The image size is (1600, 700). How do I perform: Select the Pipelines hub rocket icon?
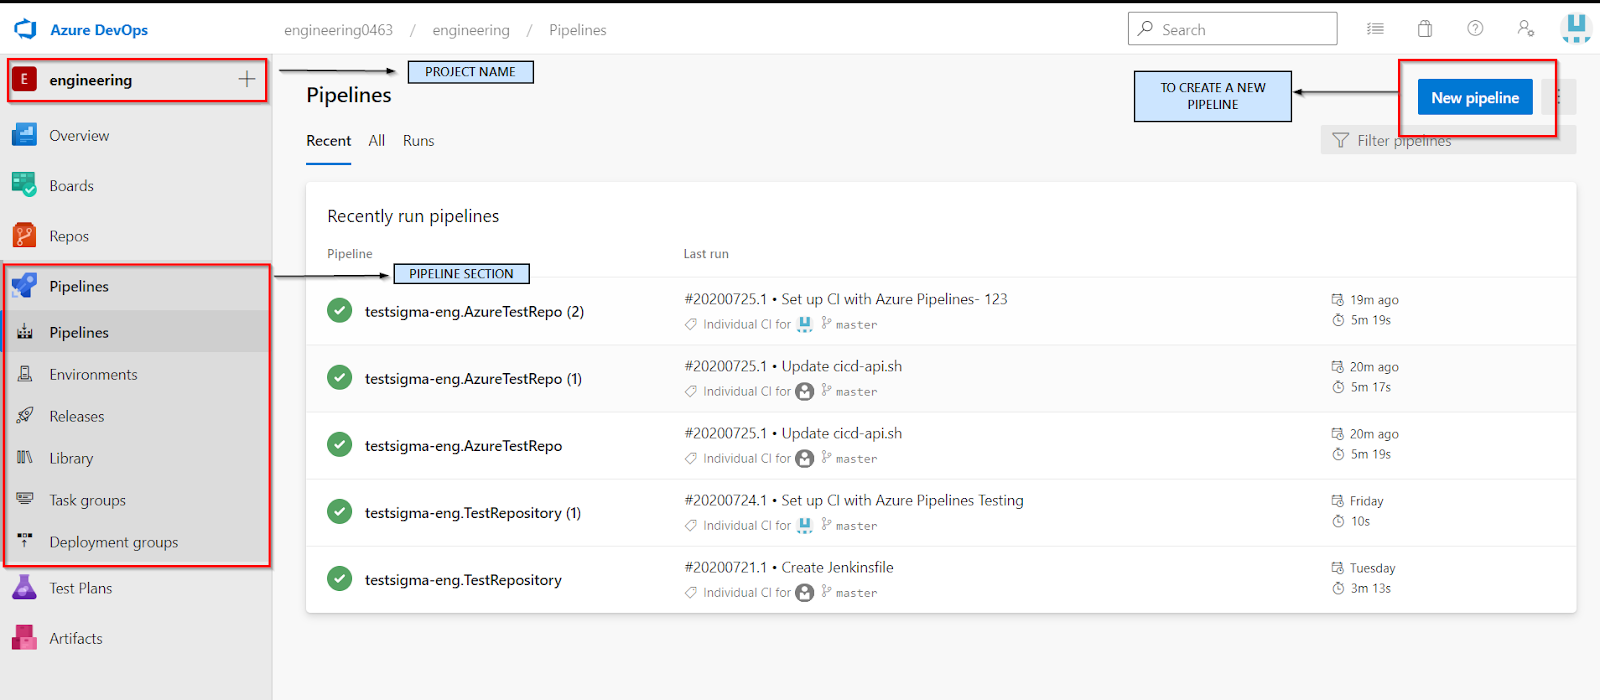(24, 286)
